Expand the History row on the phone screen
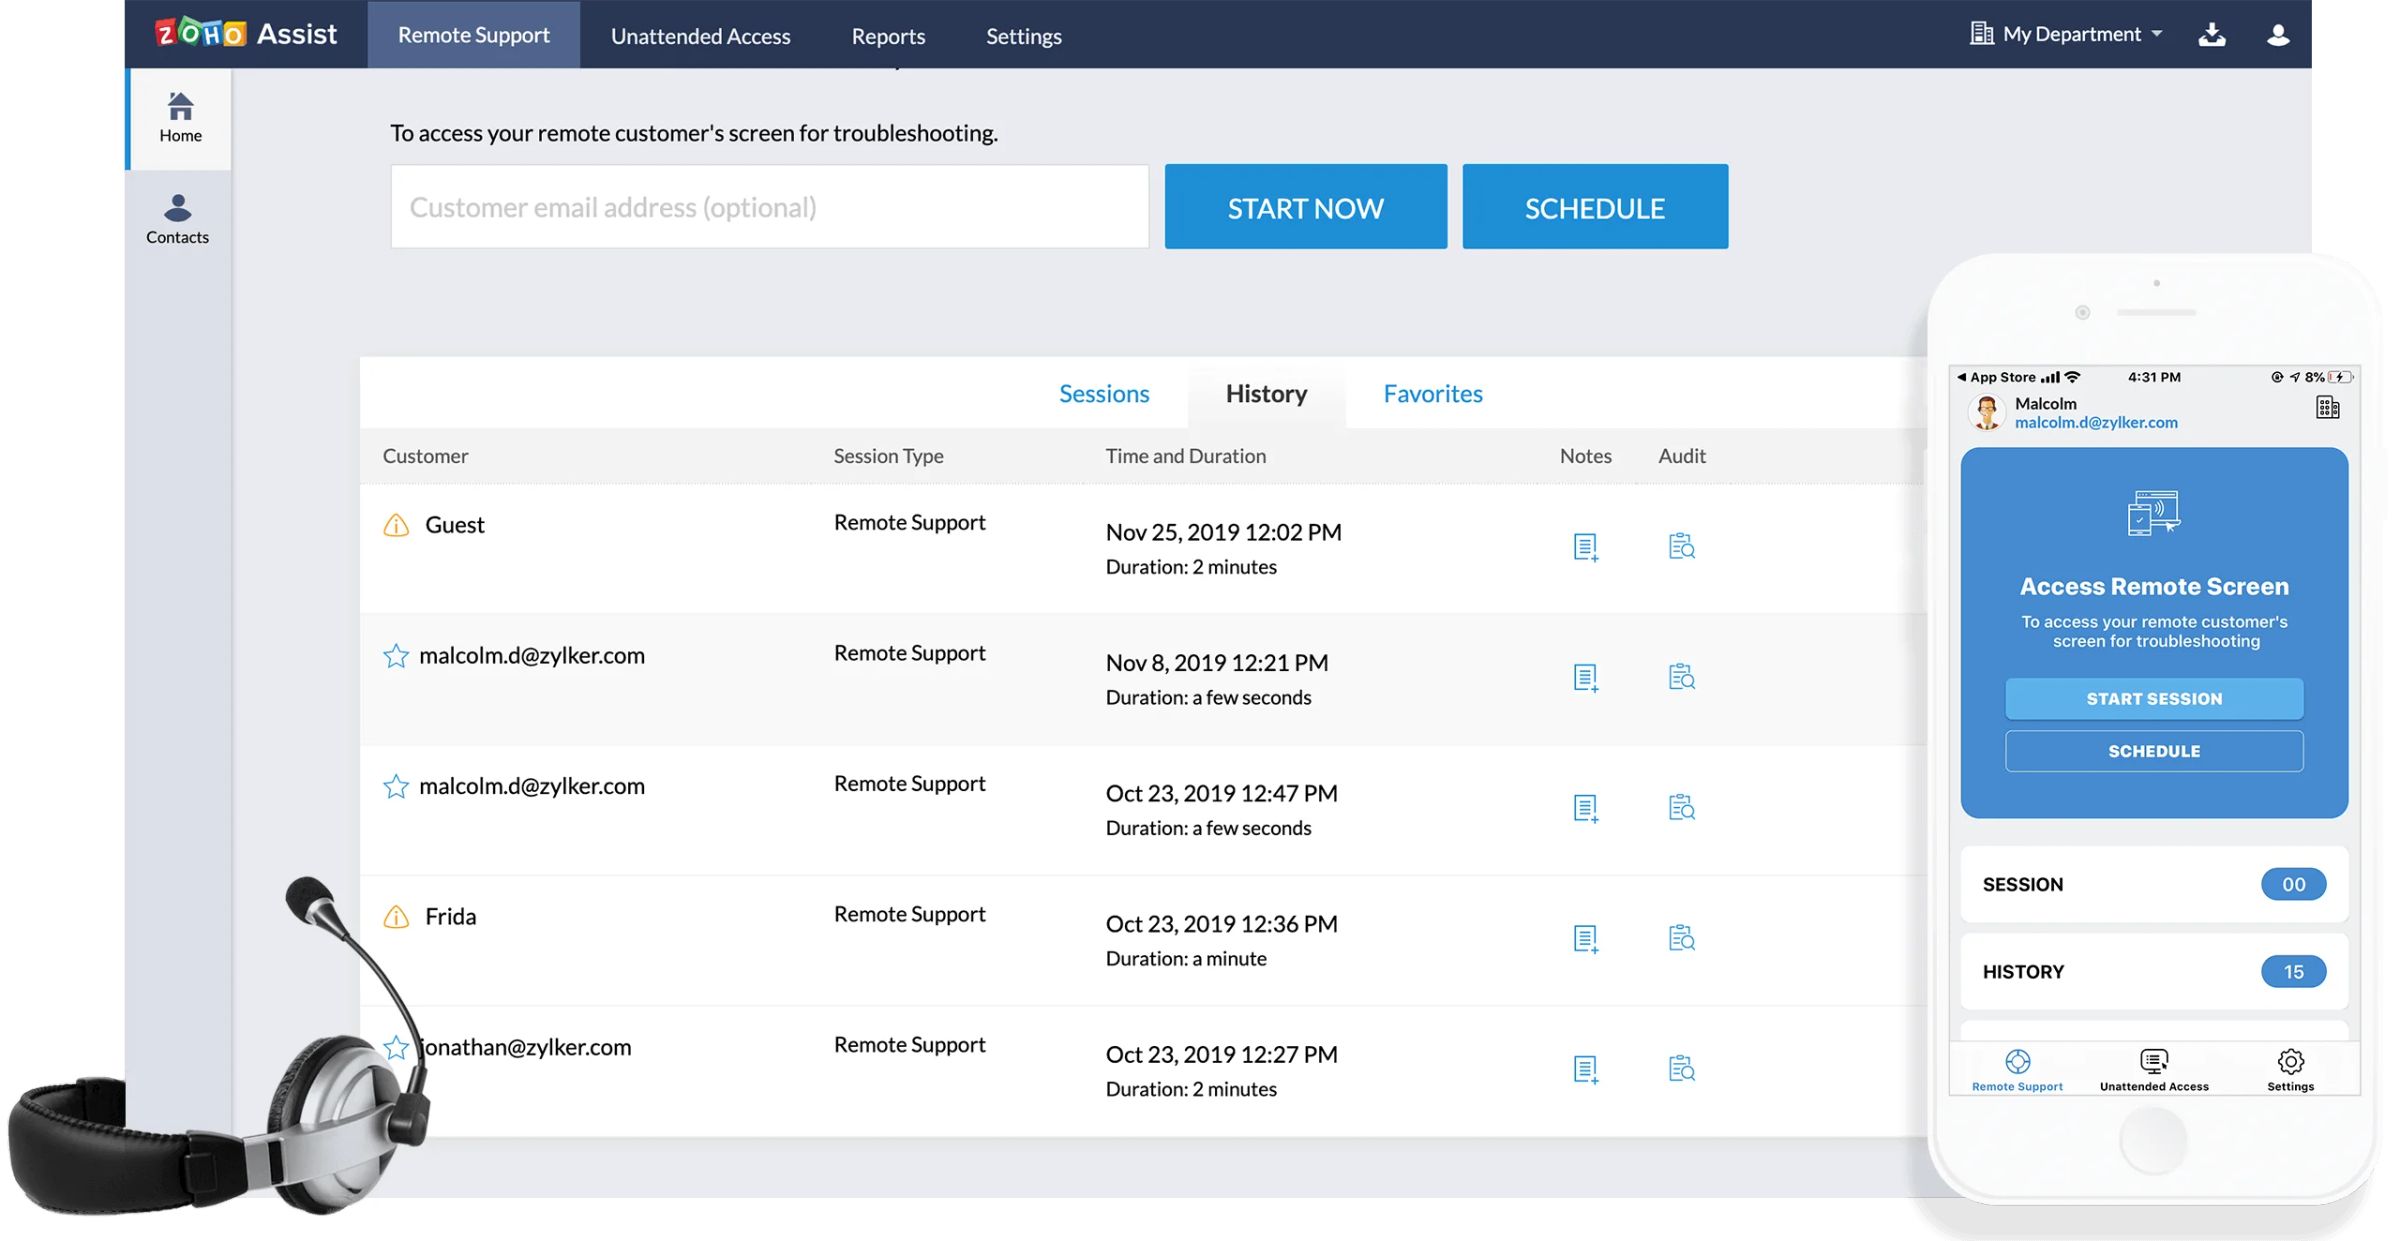The image size is (2400, 1241). tap(2153, 971)
